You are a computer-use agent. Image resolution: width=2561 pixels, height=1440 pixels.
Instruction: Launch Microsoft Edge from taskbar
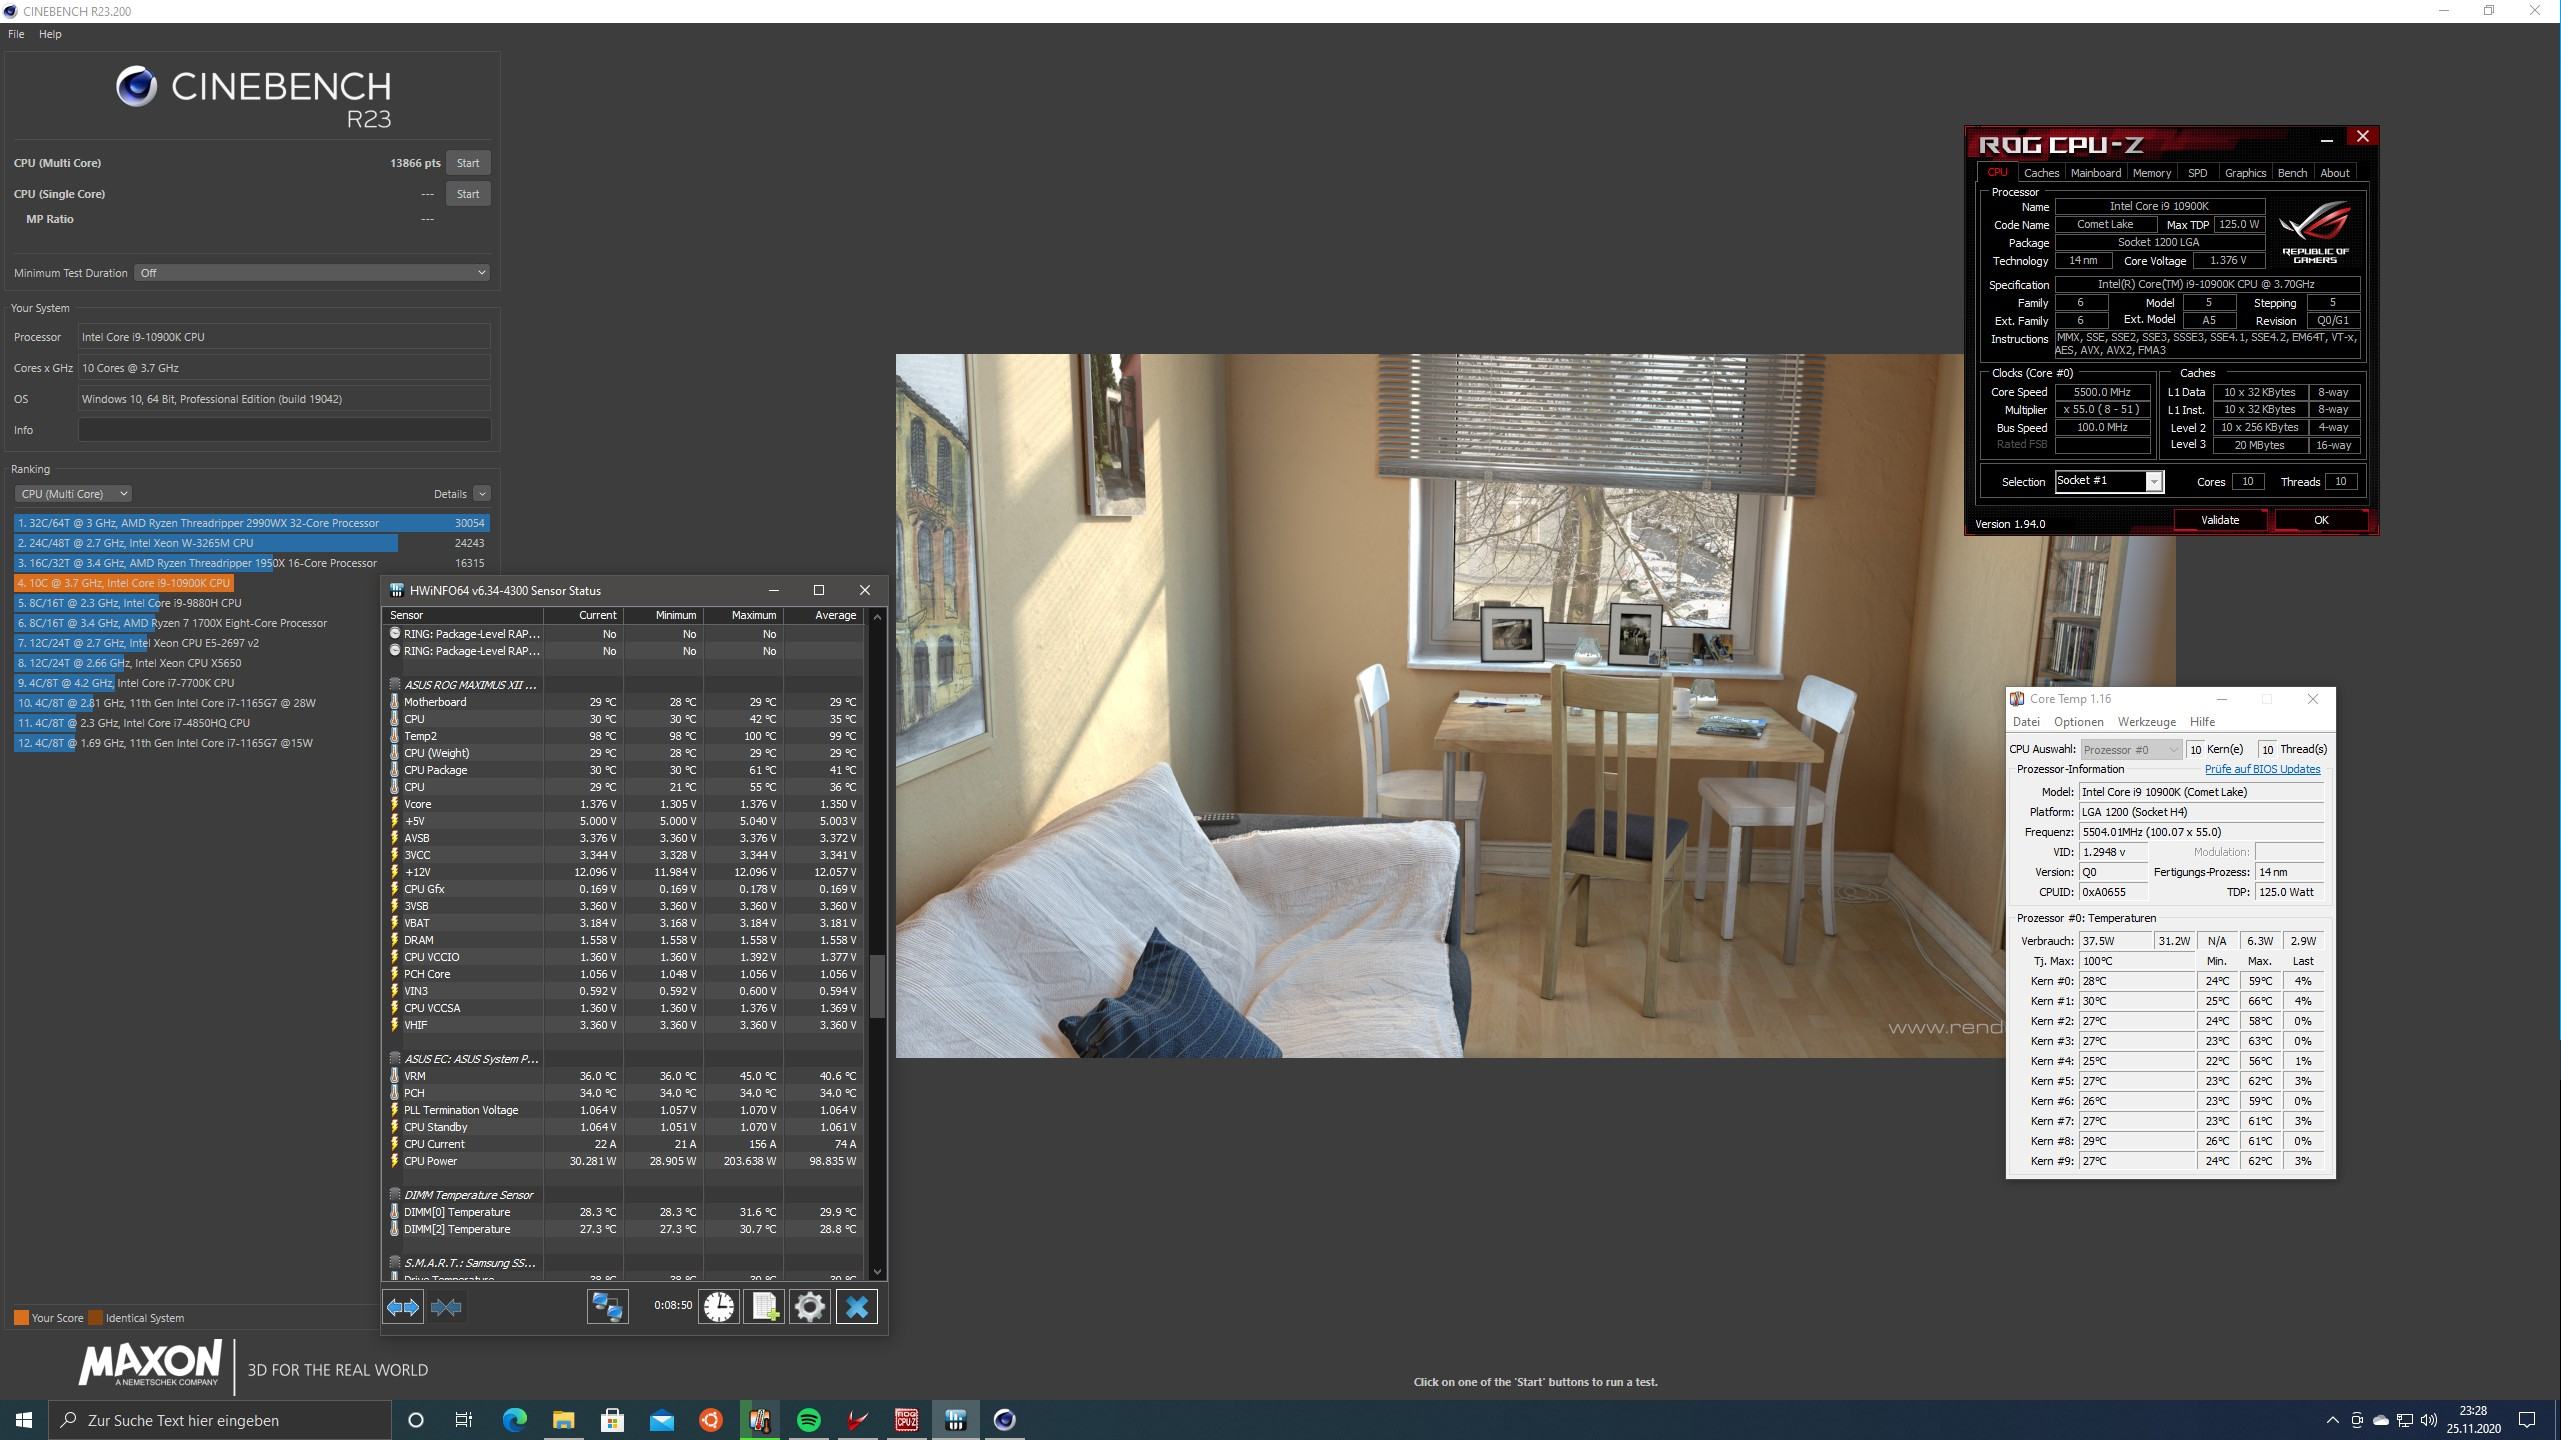(x=514, y=1420)
